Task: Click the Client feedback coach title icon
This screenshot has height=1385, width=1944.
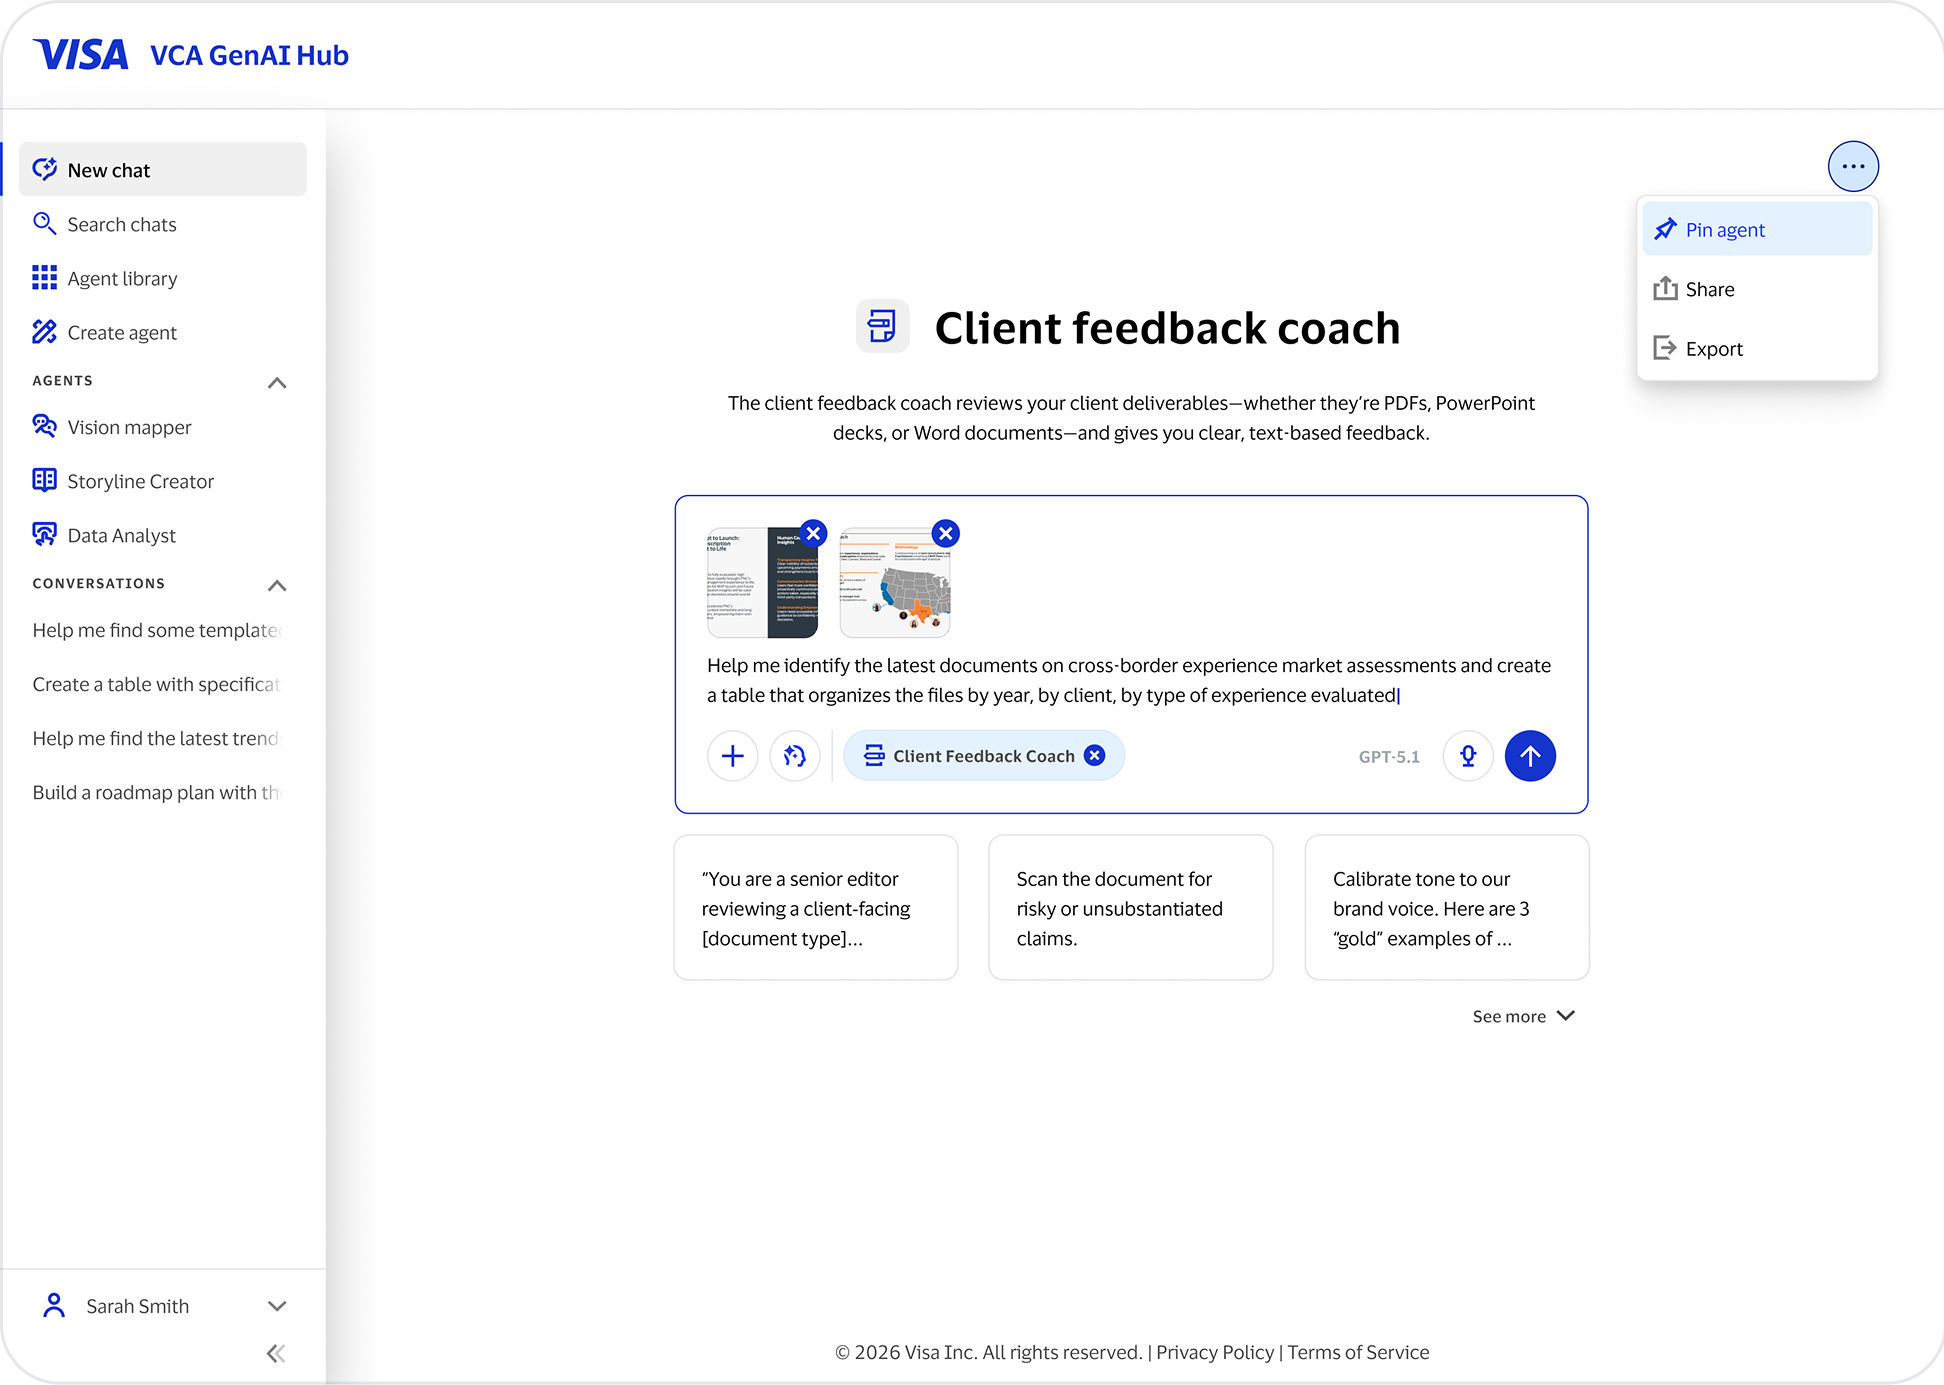Action: click(x=882, y=326)
